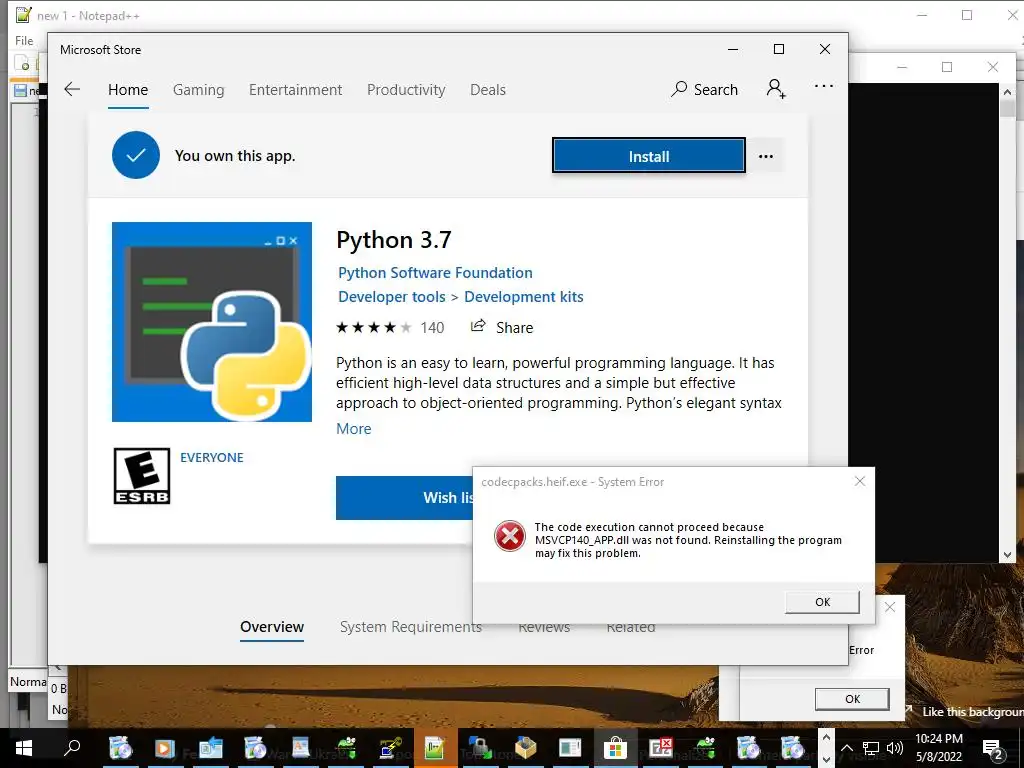This screenshot has height=768, width=1024.
Task: Click the Notepad++ title bar icon
Action: [x=24, y=14]
